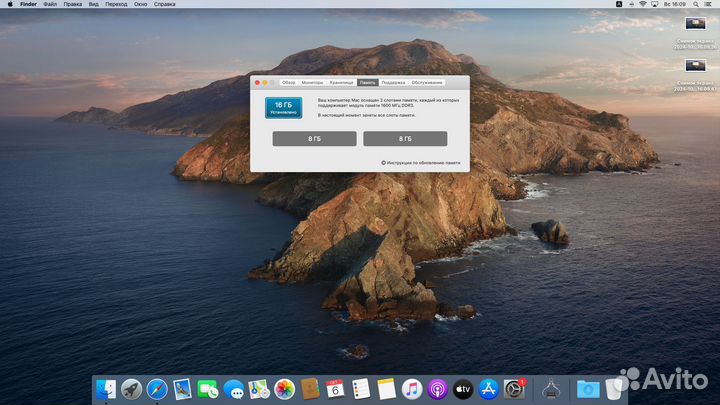Screen dimensions: 720x405
Task: Open Safari compass icon in Dock
Action: click(157, 389)
